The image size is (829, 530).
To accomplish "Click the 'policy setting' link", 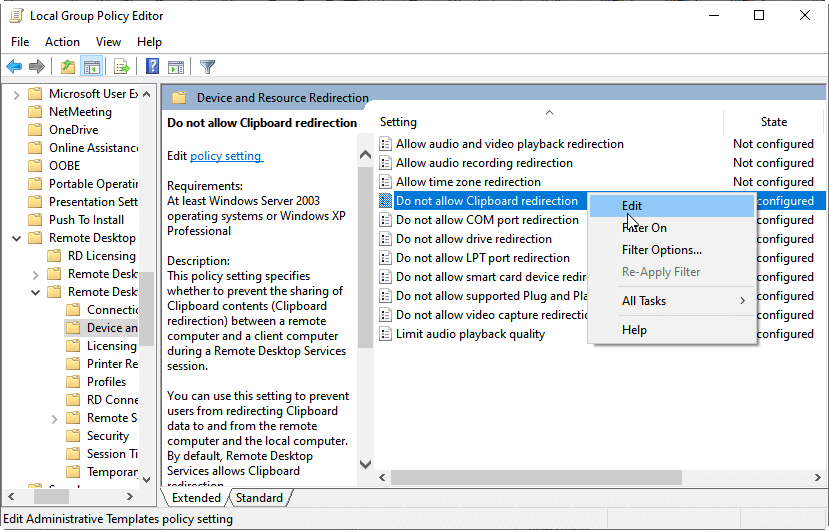I will [x=226, y=156].
